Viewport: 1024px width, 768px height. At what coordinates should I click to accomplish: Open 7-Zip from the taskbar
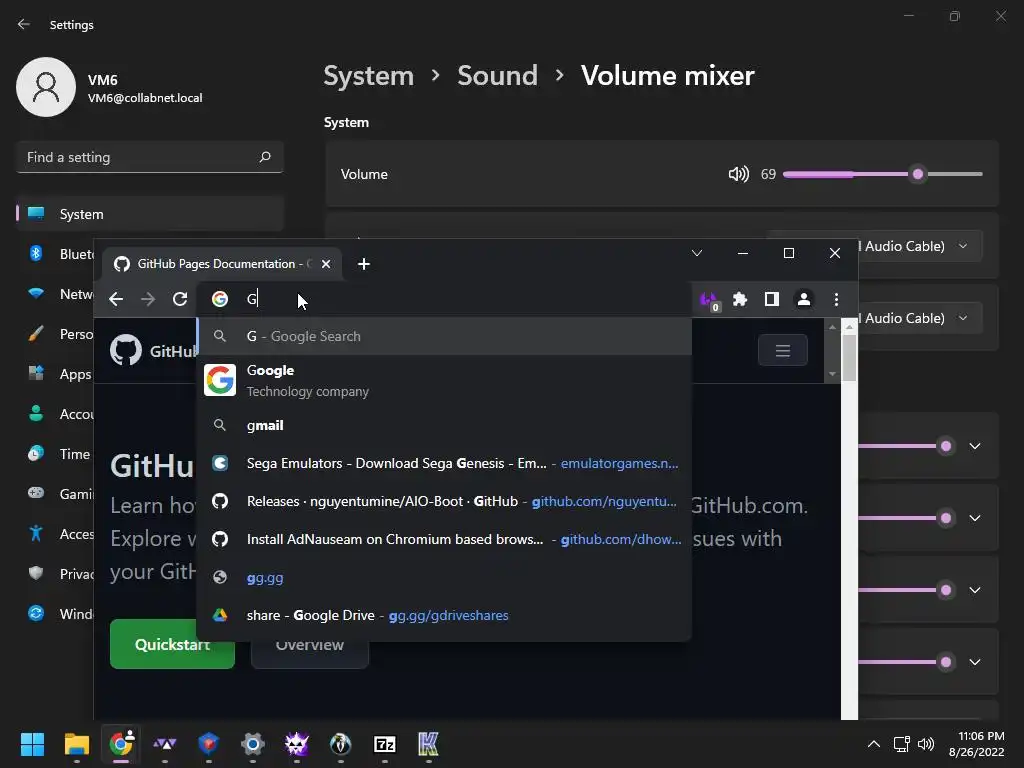tap(385, 744)
